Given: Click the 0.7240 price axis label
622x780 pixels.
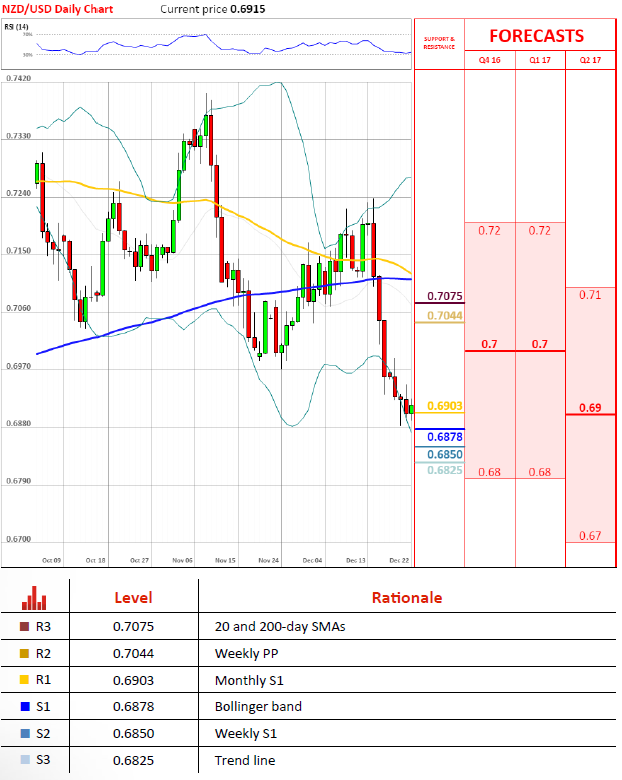Looking at the screenshot, I should tap(18, 193).
